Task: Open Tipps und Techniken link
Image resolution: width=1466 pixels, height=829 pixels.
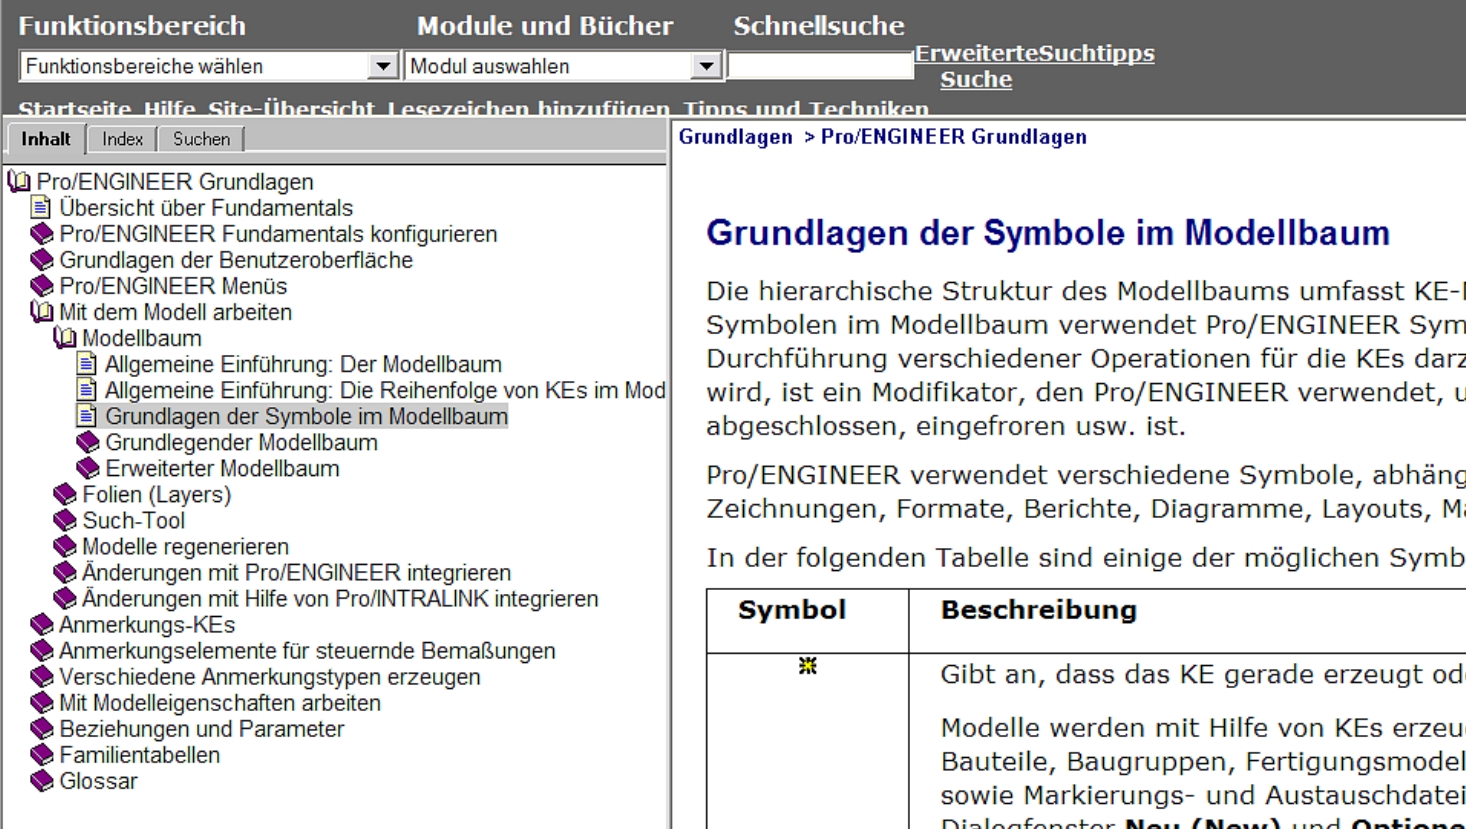Action: [806, 108]
